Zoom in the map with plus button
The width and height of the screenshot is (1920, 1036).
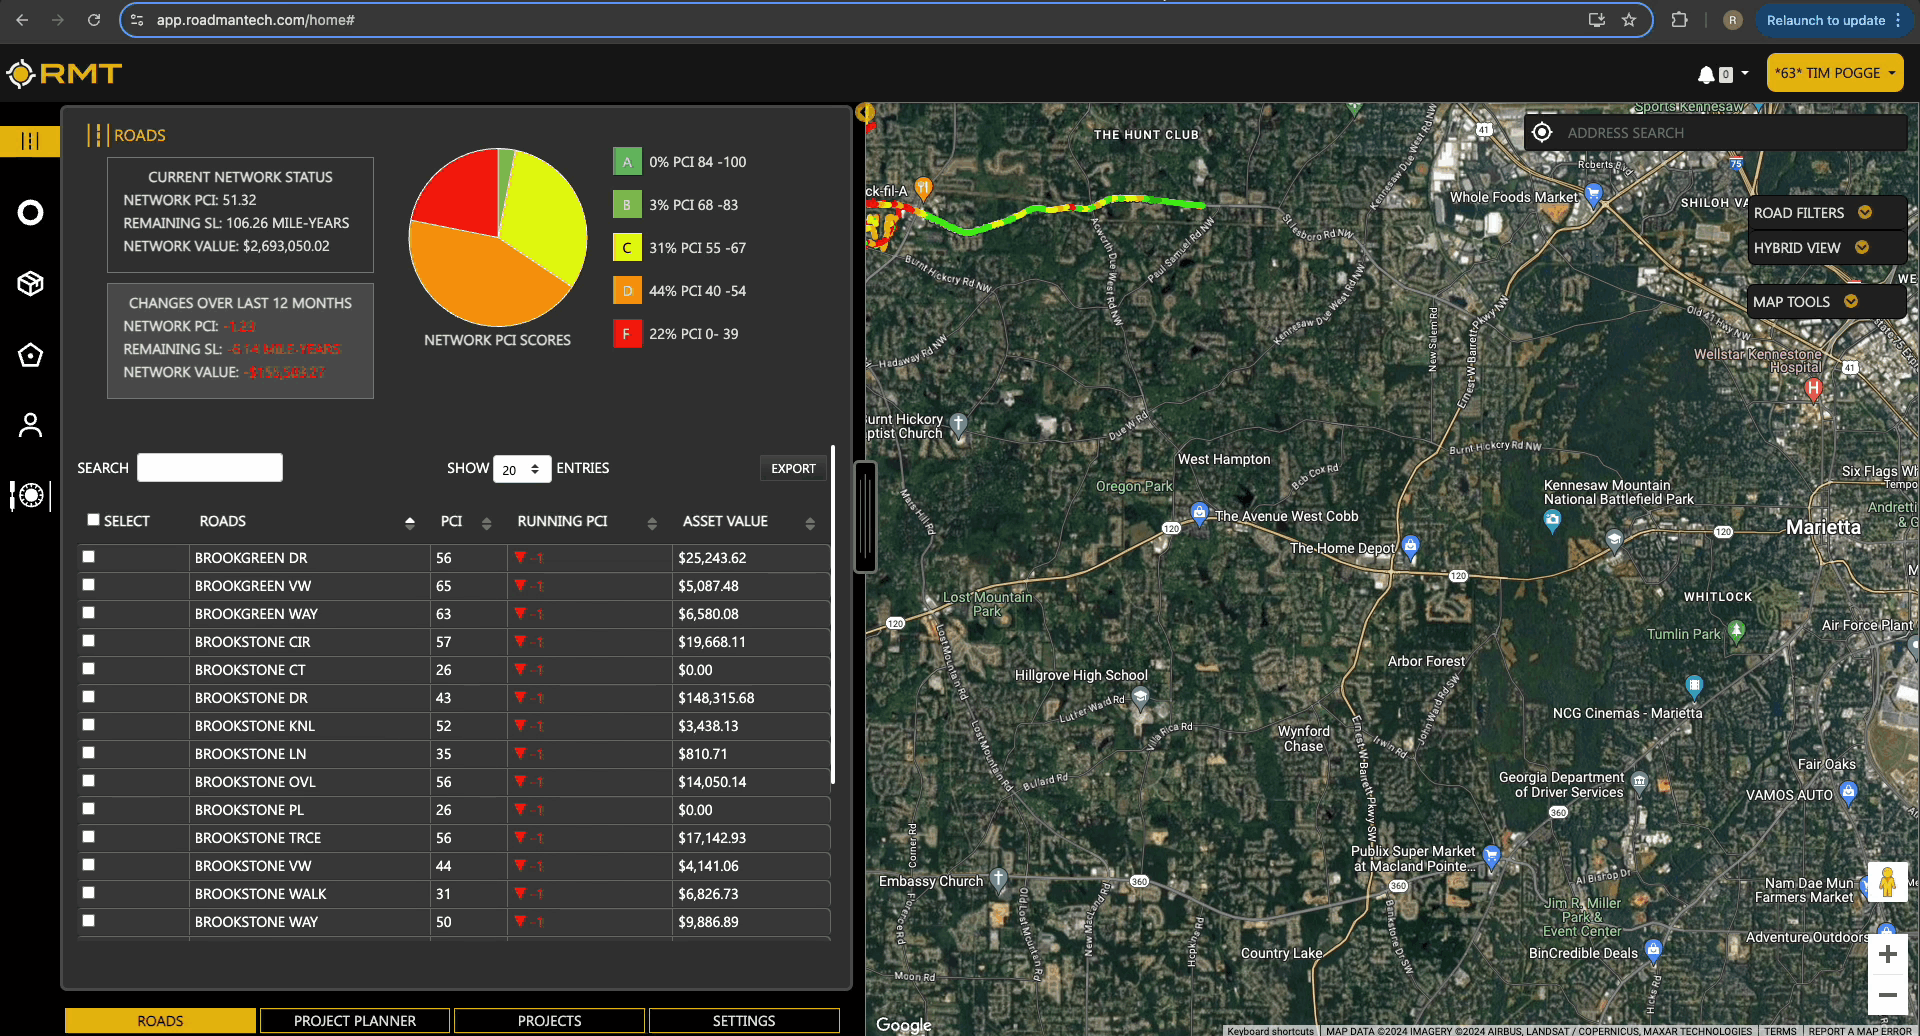point(1887,954)
